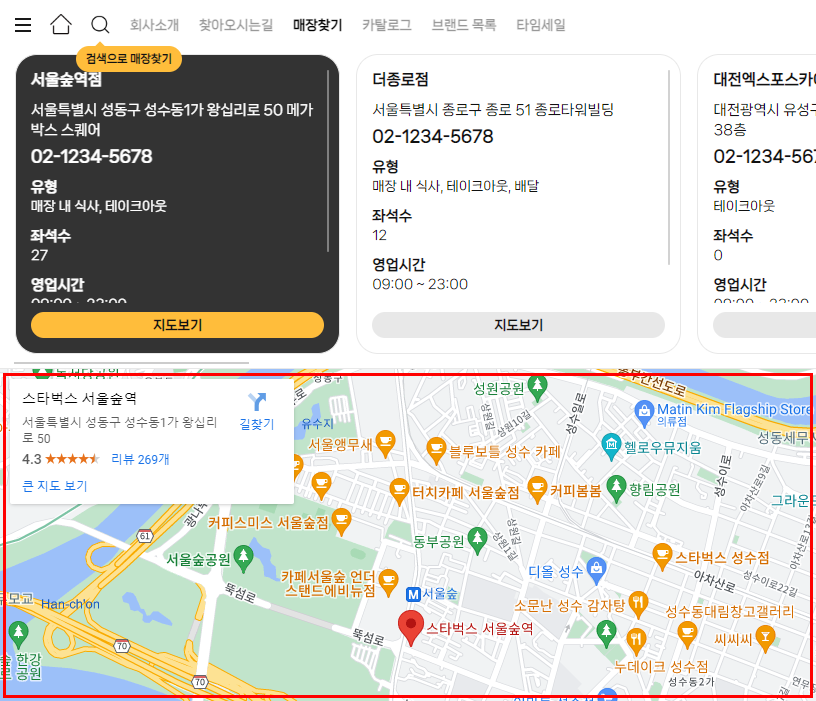Go to the home icon
Viewport: 816px width, 701px height.
tap(61, 24)
